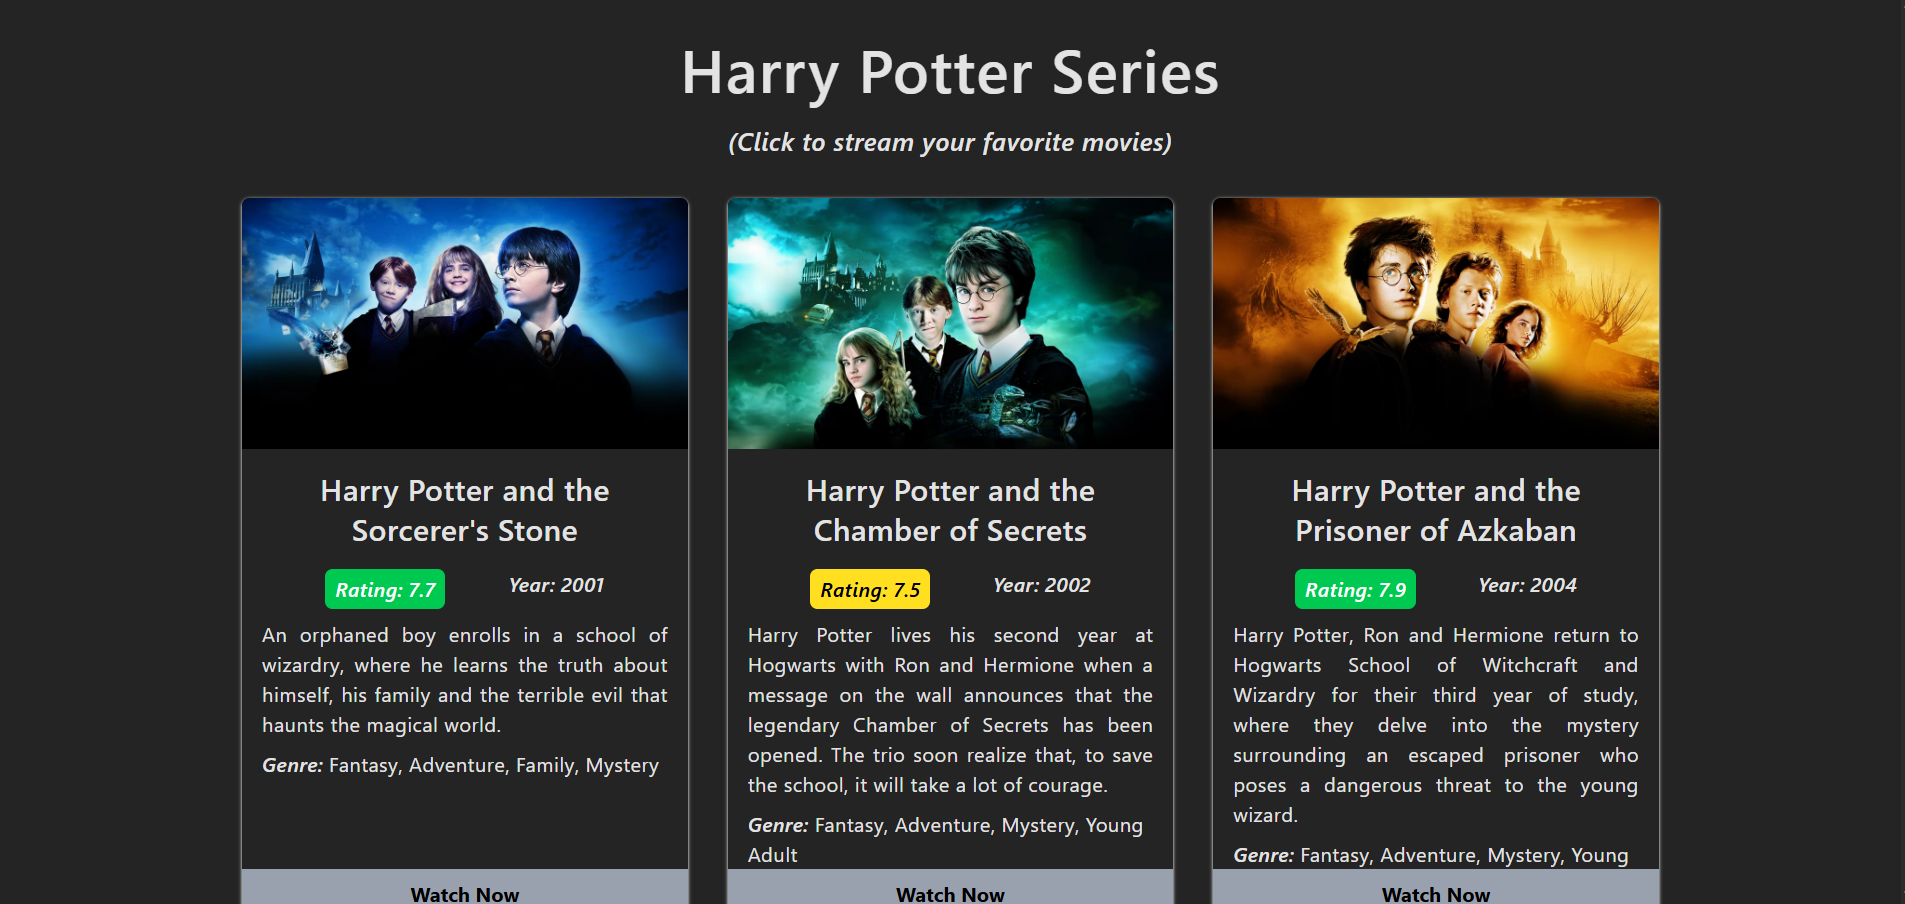Image resolution: width=1905 pixels, height=904 pixels.
Task: Click the Sorcerer's Stone genre line
Action: [461, 765]
